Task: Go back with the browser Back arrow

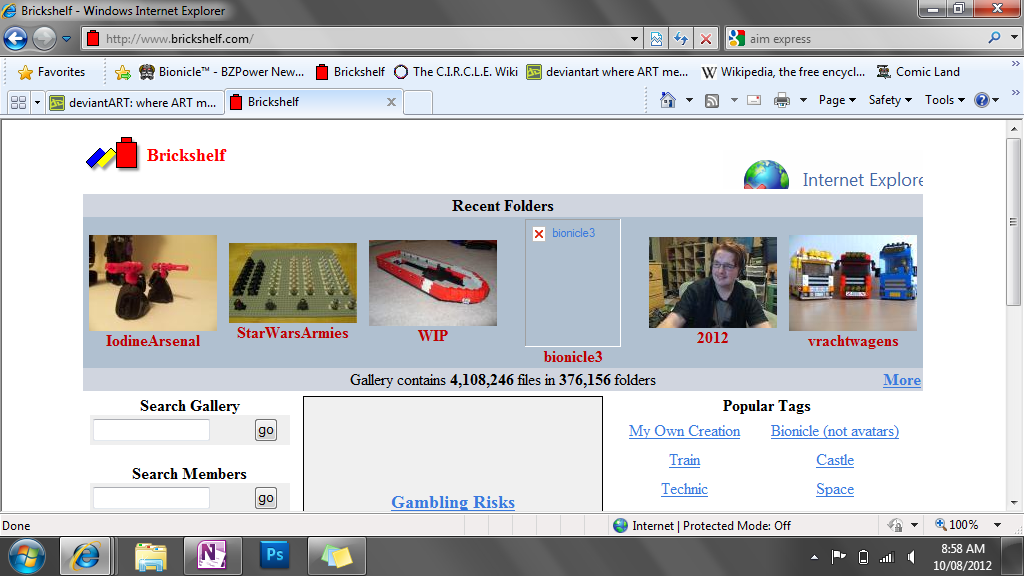Action: coord(16,39)
